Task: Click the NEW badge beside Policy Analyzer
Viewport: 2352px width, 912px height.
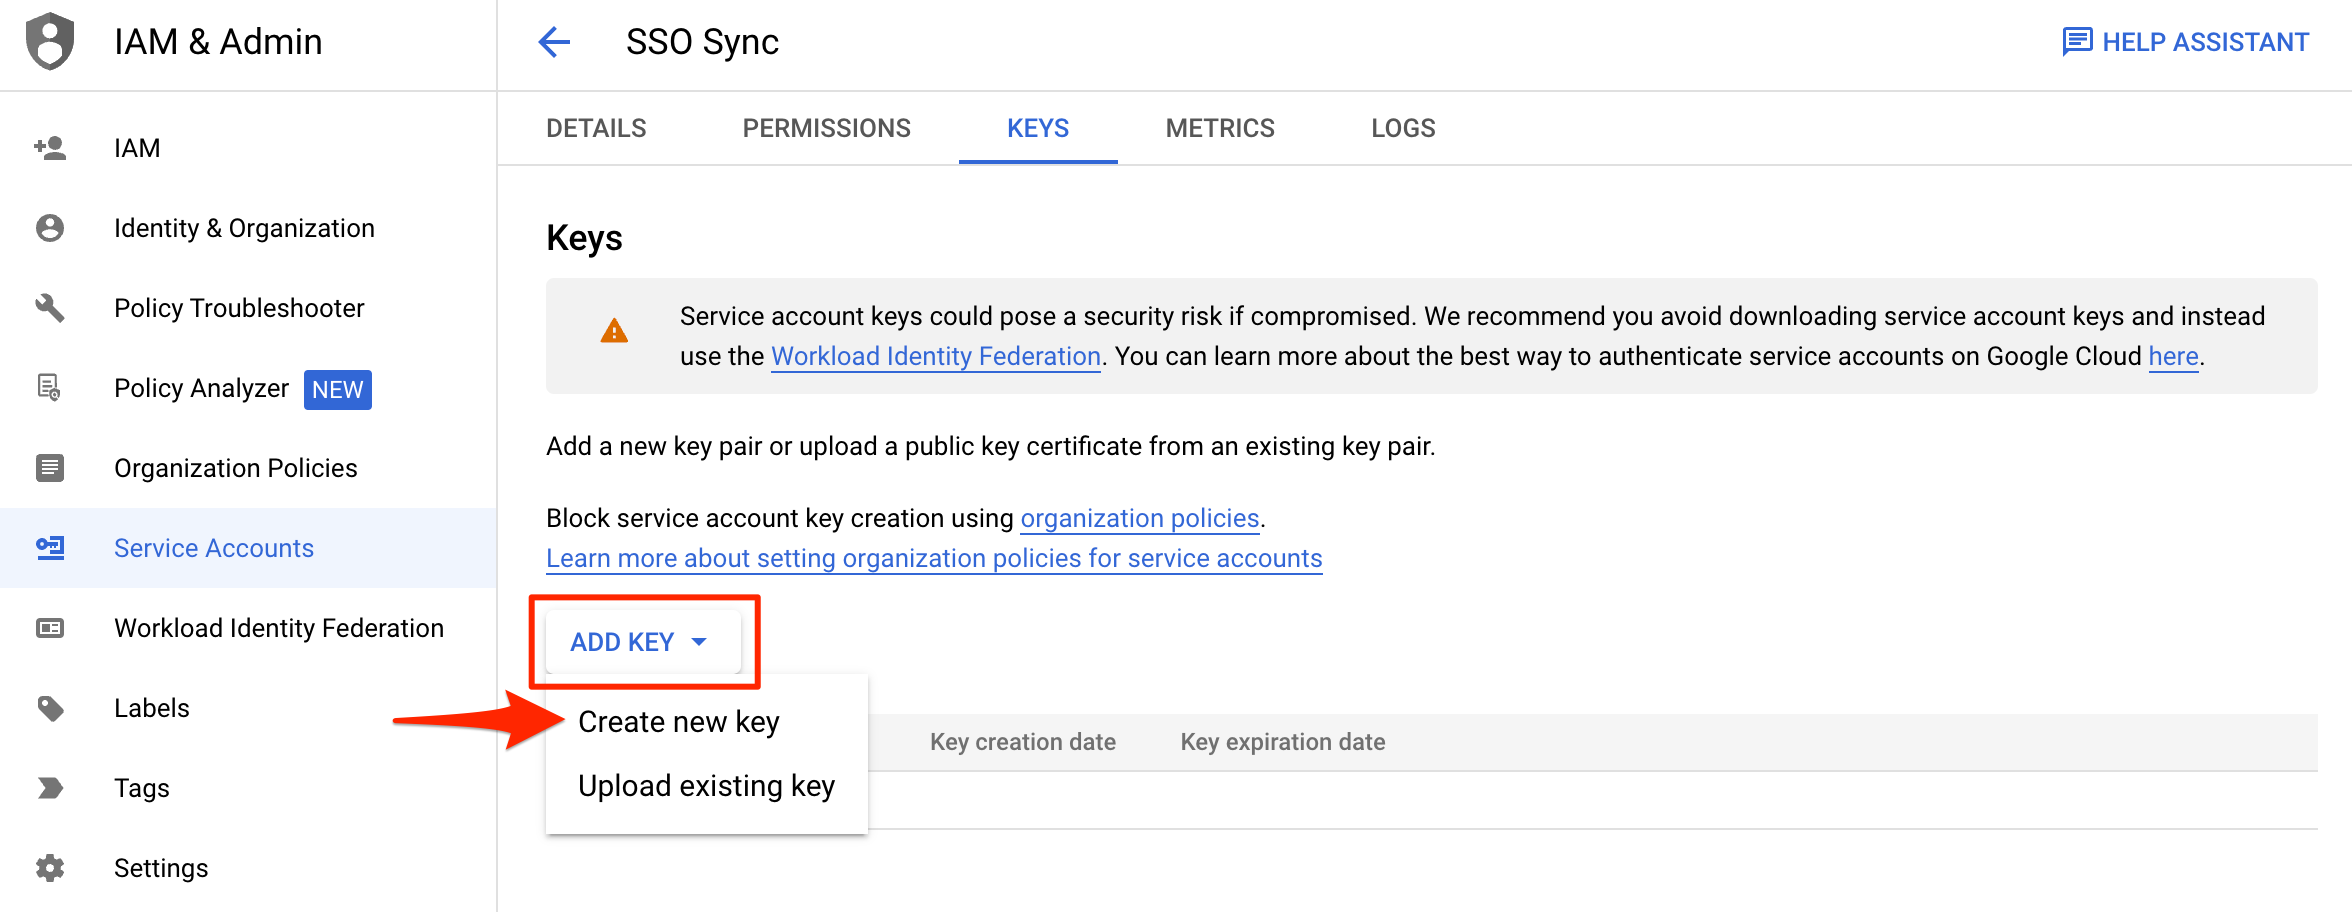Action: tap(338, 389)
